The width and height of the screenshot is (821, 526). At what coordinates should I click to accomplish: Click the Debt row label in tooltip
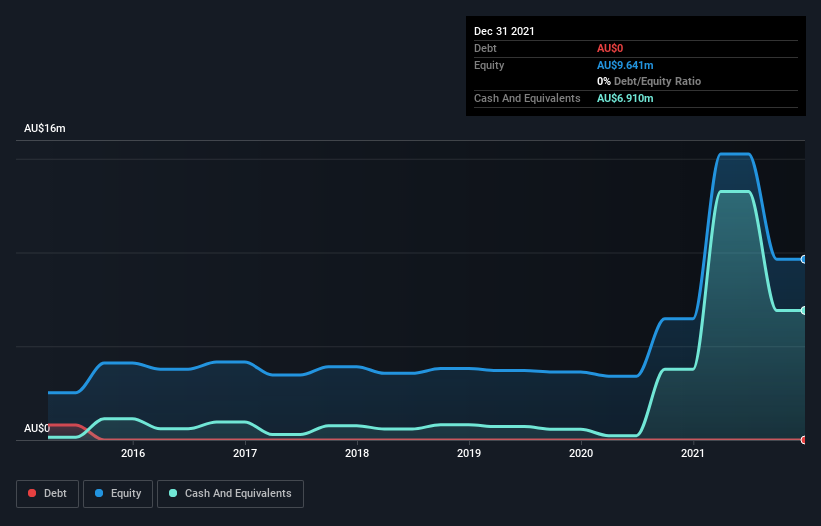485,48
